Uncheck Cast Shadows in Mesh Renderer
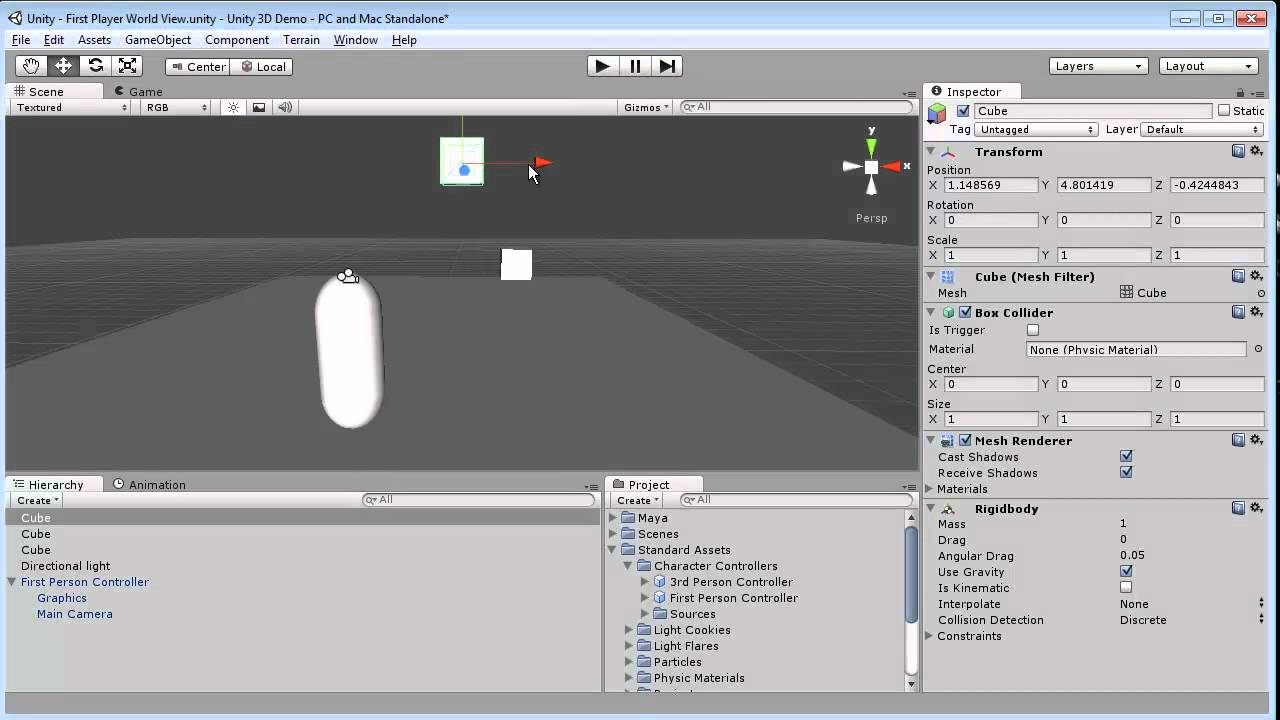This screenshot has width=1280, height=720. (x=1126, y=456)
